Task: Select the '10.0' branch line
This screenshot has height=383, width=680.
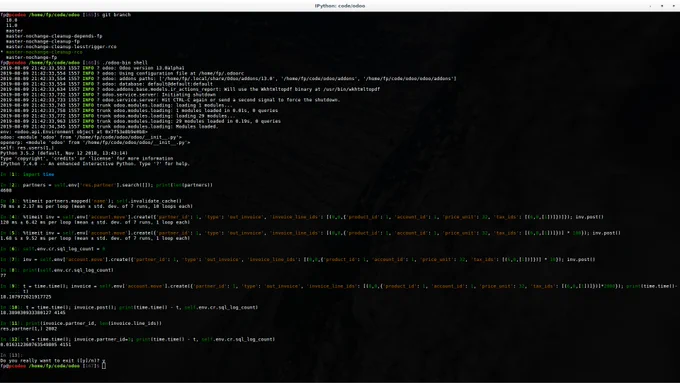Action: coord(12,20)
